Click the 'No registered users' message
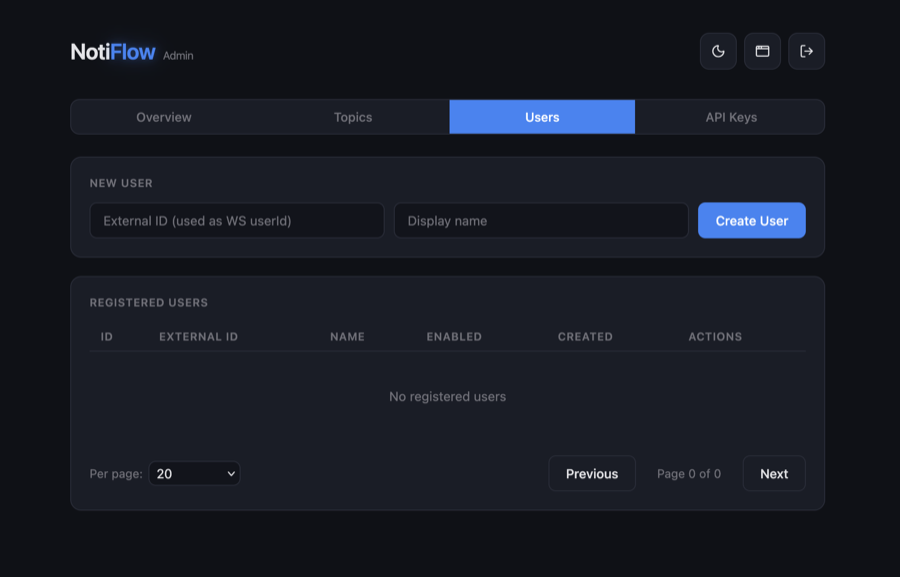This screenshot has height=577, width=900. tap(448, 397)
